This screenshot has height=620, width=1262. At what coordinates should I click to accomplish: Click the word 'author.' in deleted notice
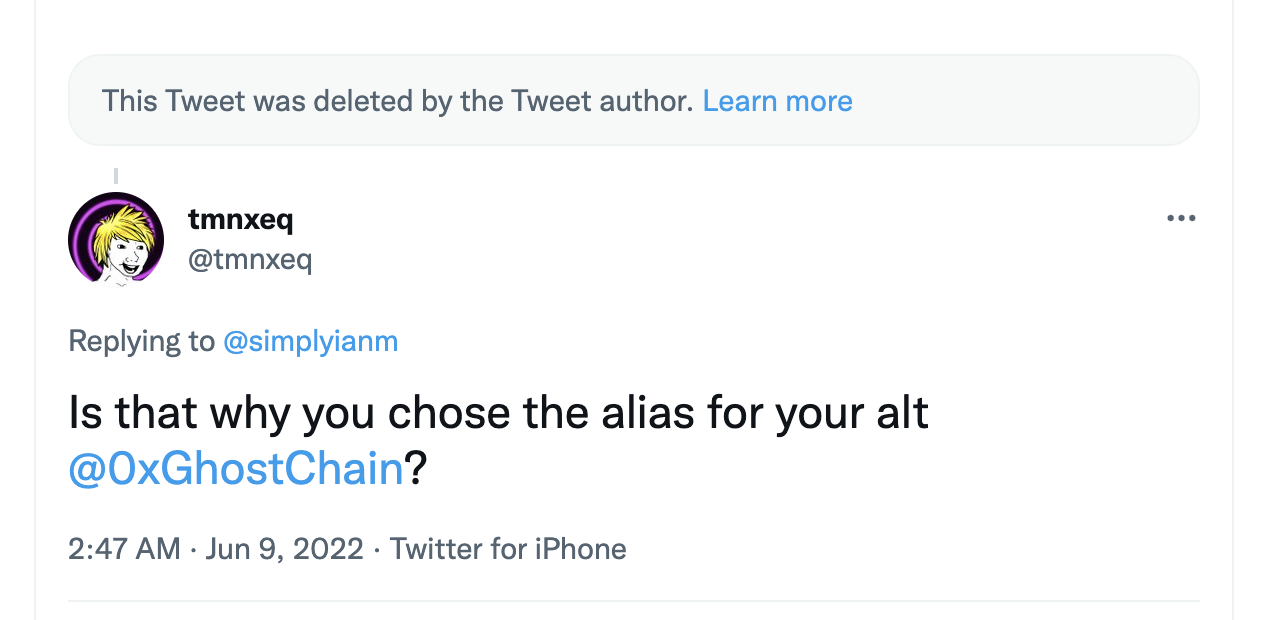(x=646, y=101)
